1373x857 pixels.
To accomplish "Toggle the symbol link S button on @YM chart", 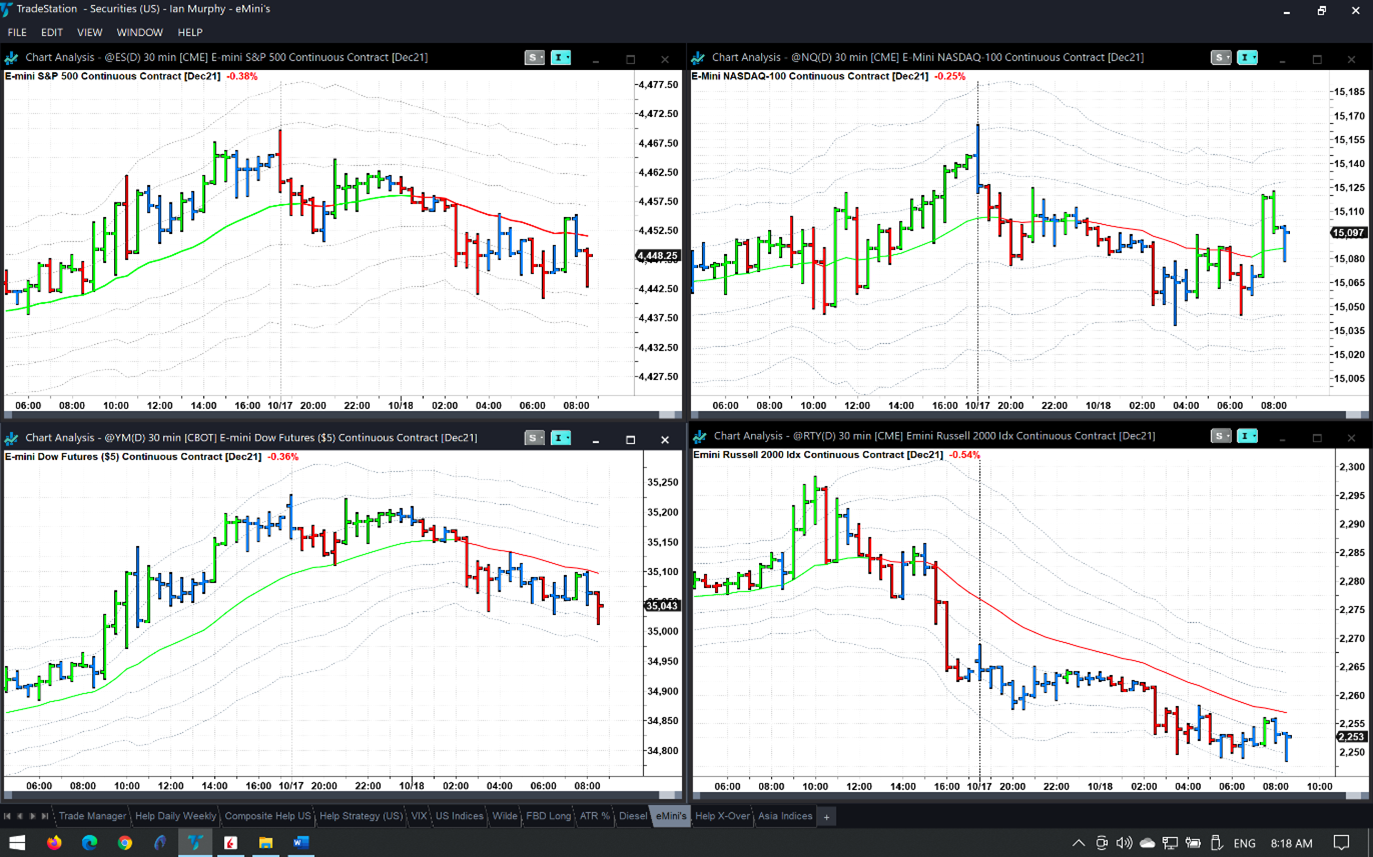I will coord(532,438).
